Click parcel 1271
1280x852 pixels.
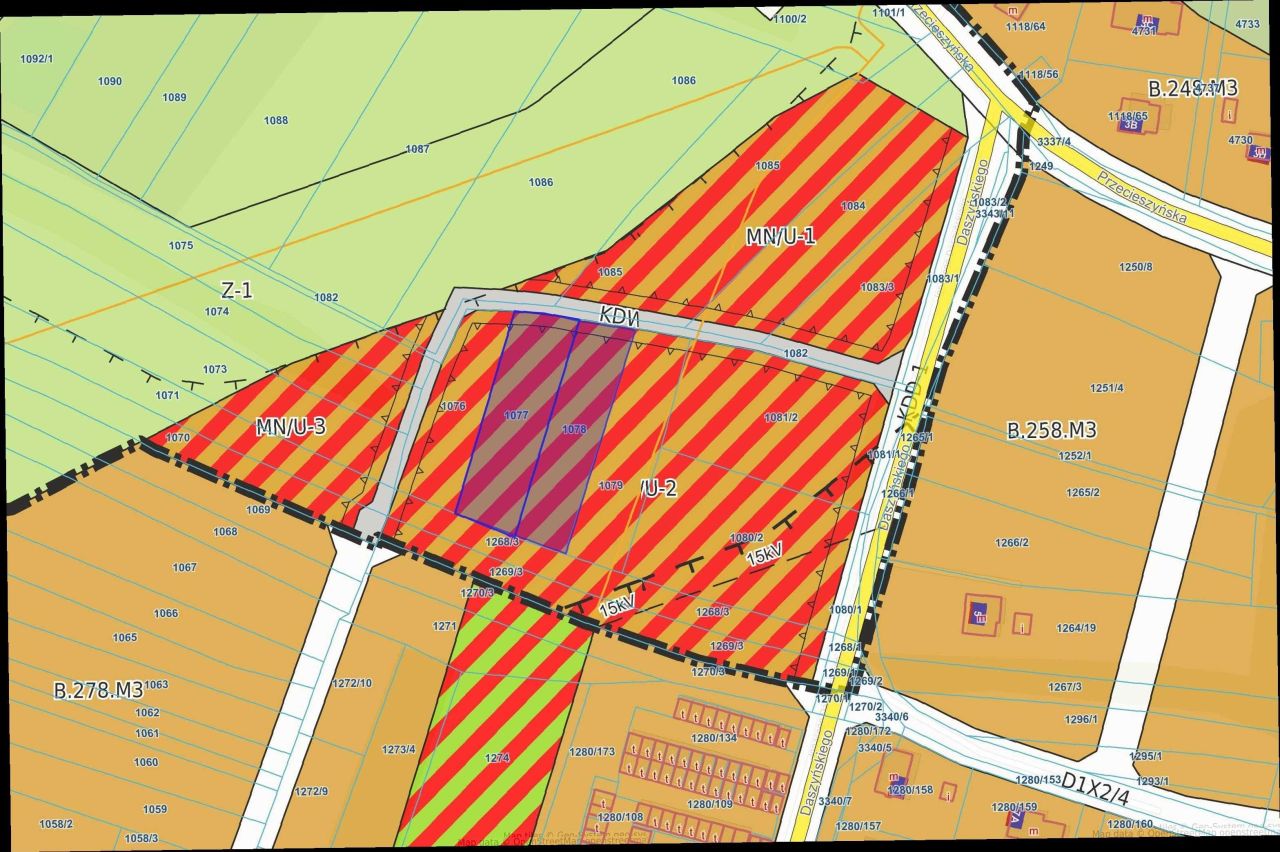click(445, 626)
